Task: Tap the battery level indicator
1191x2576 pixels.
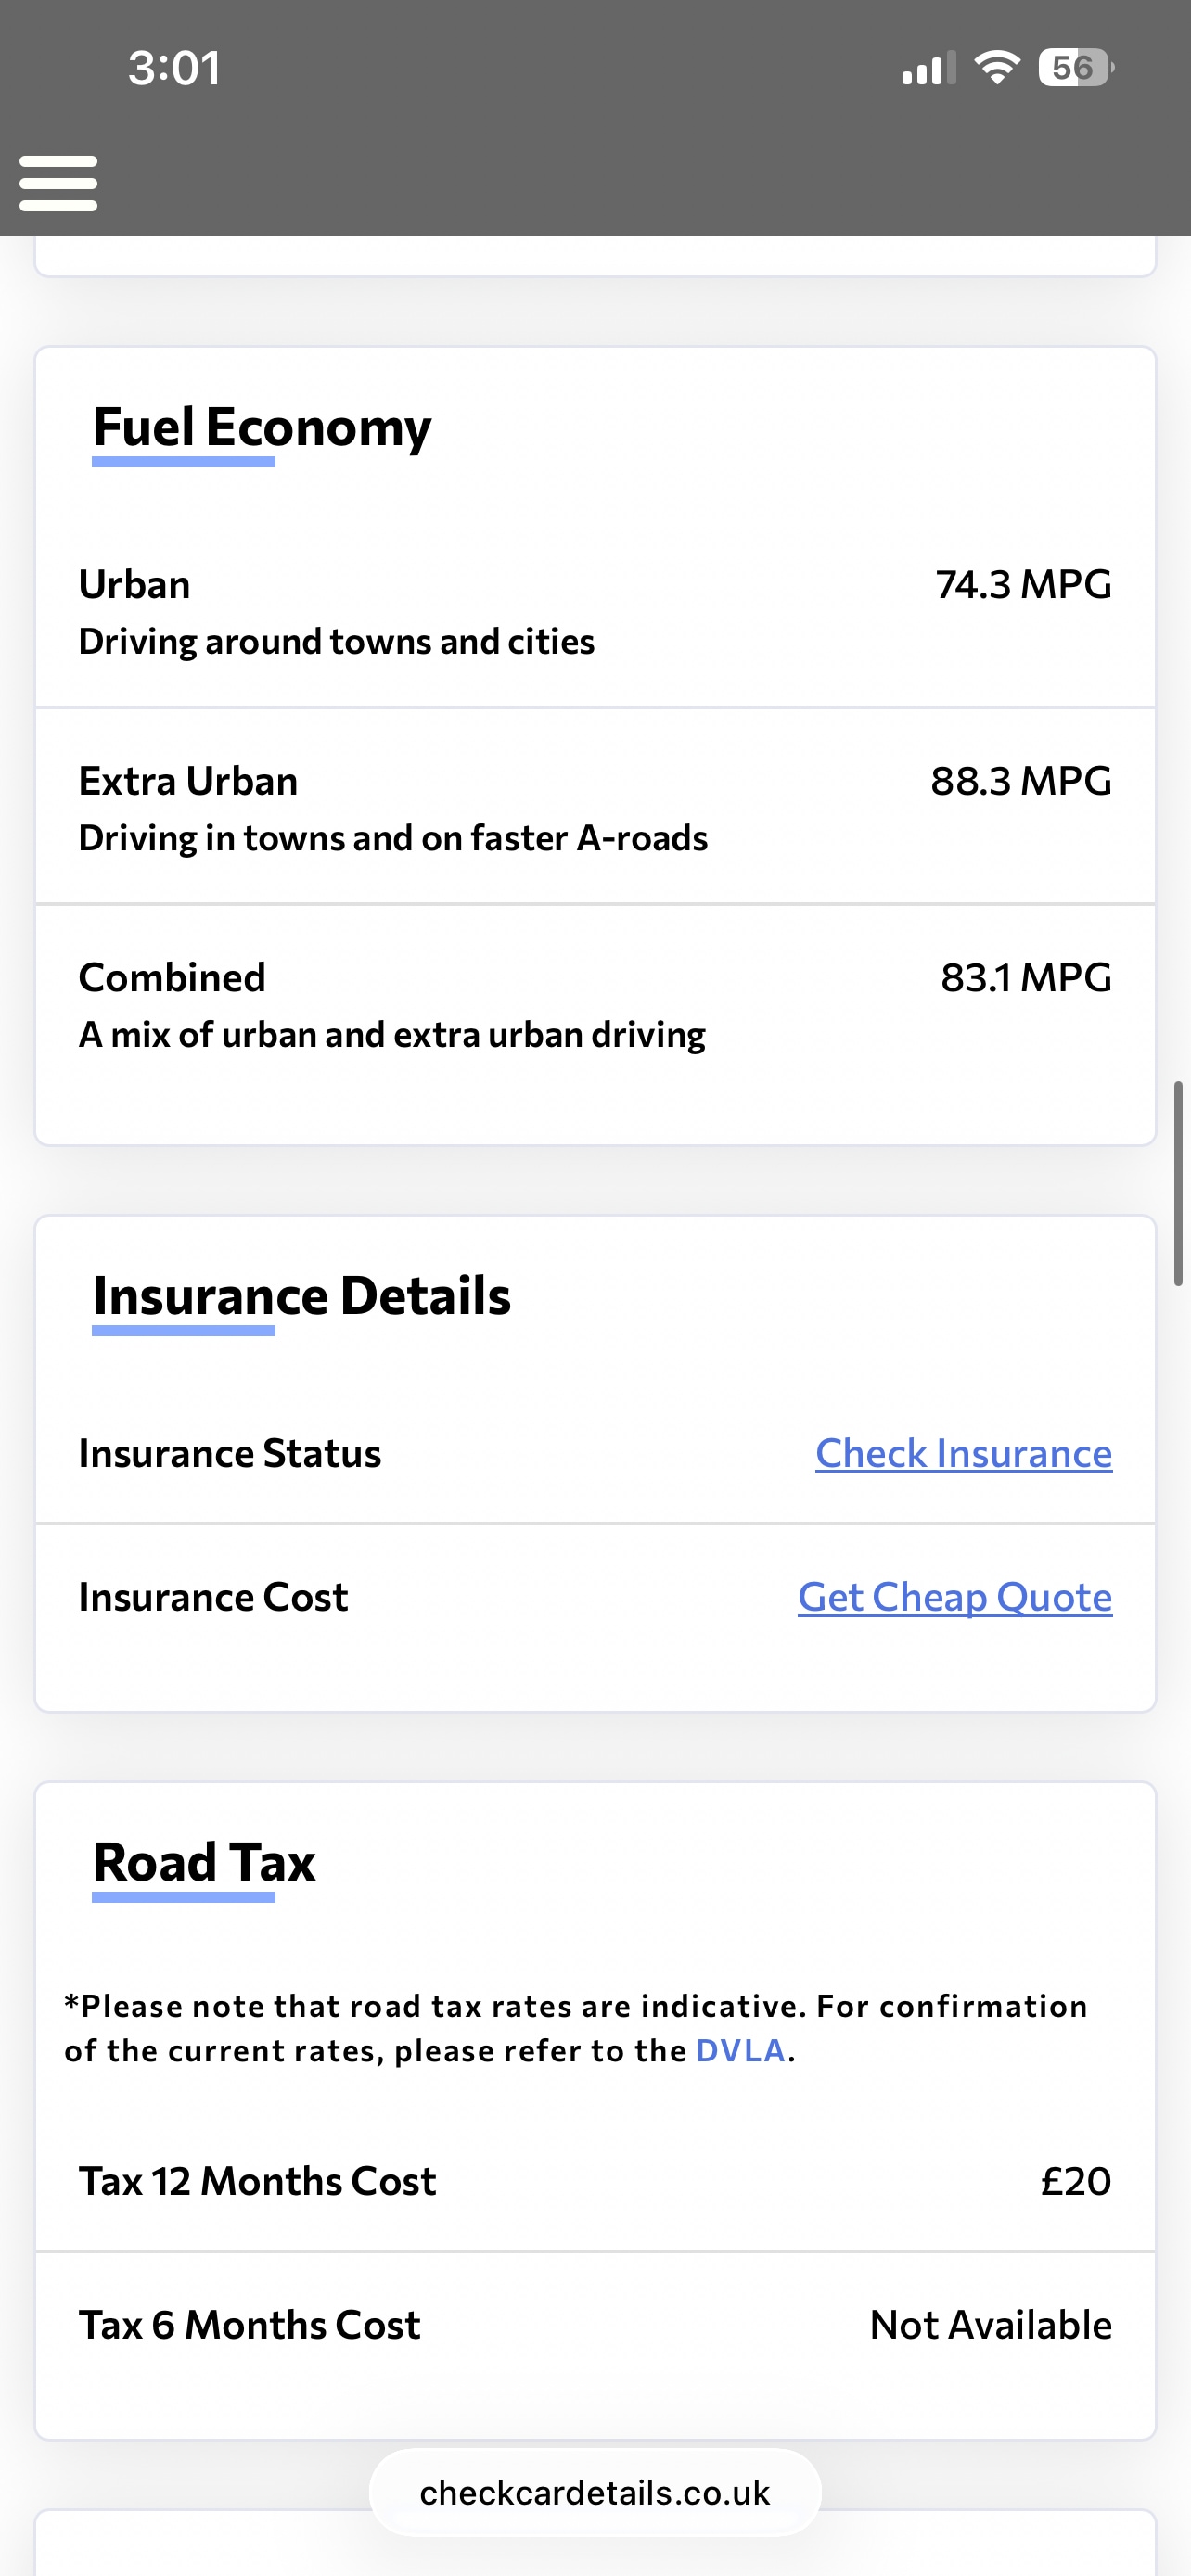Action: tap(1075, 68)
